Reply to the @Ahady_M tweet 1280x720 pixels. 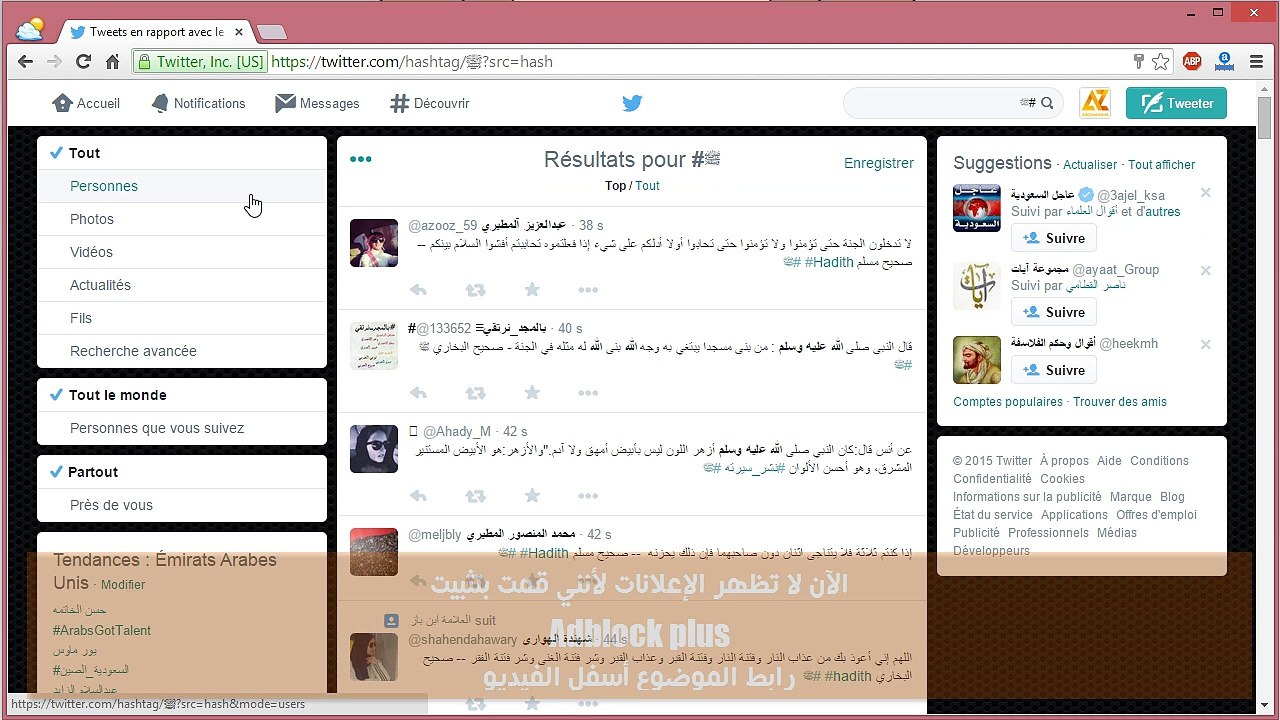(x=418, y=496)
